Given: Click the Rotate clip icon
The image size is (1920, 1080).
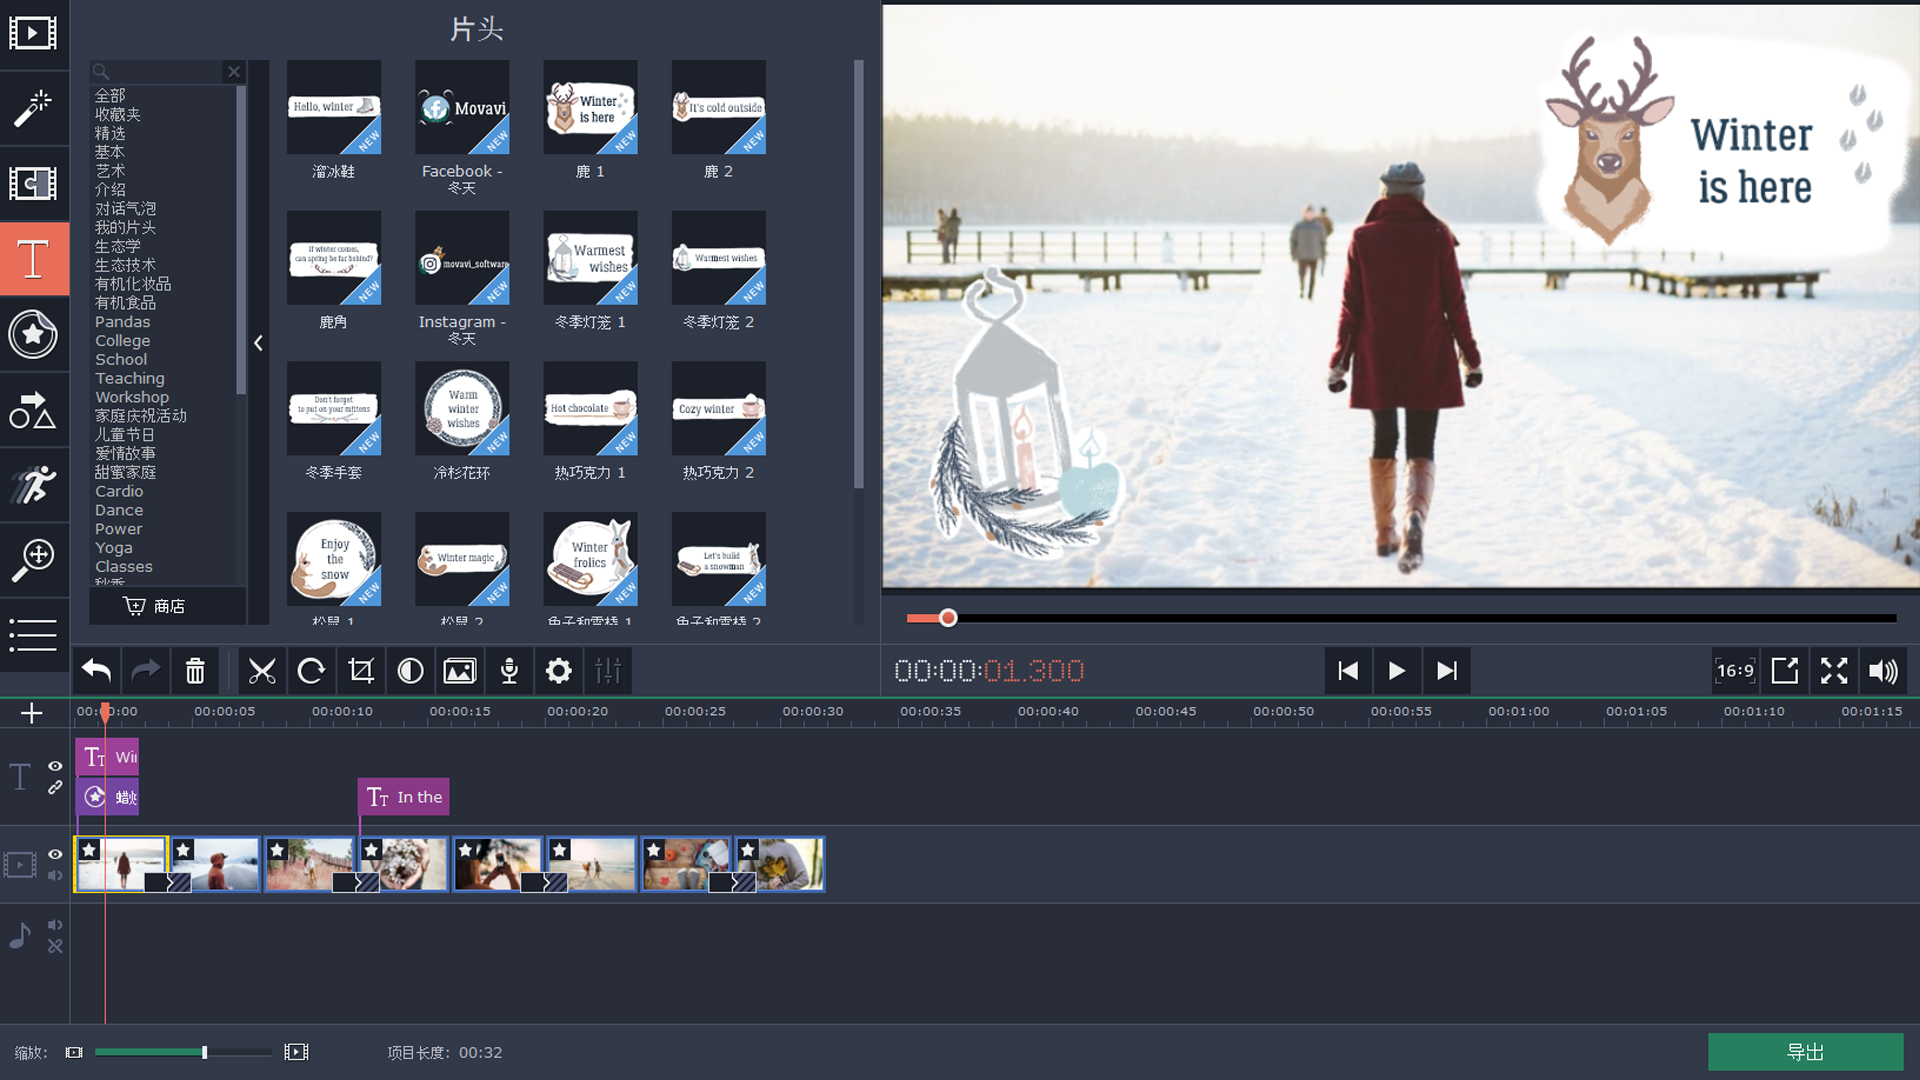Looking at the screenshot, I should pos(311,671).
